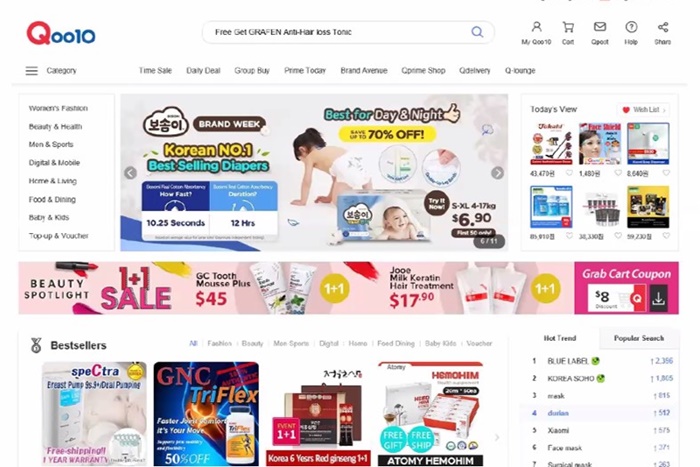Toggle wishlist heart on 59,230 item
Screen dimensions: 700x467
click(x=666, y=236)
